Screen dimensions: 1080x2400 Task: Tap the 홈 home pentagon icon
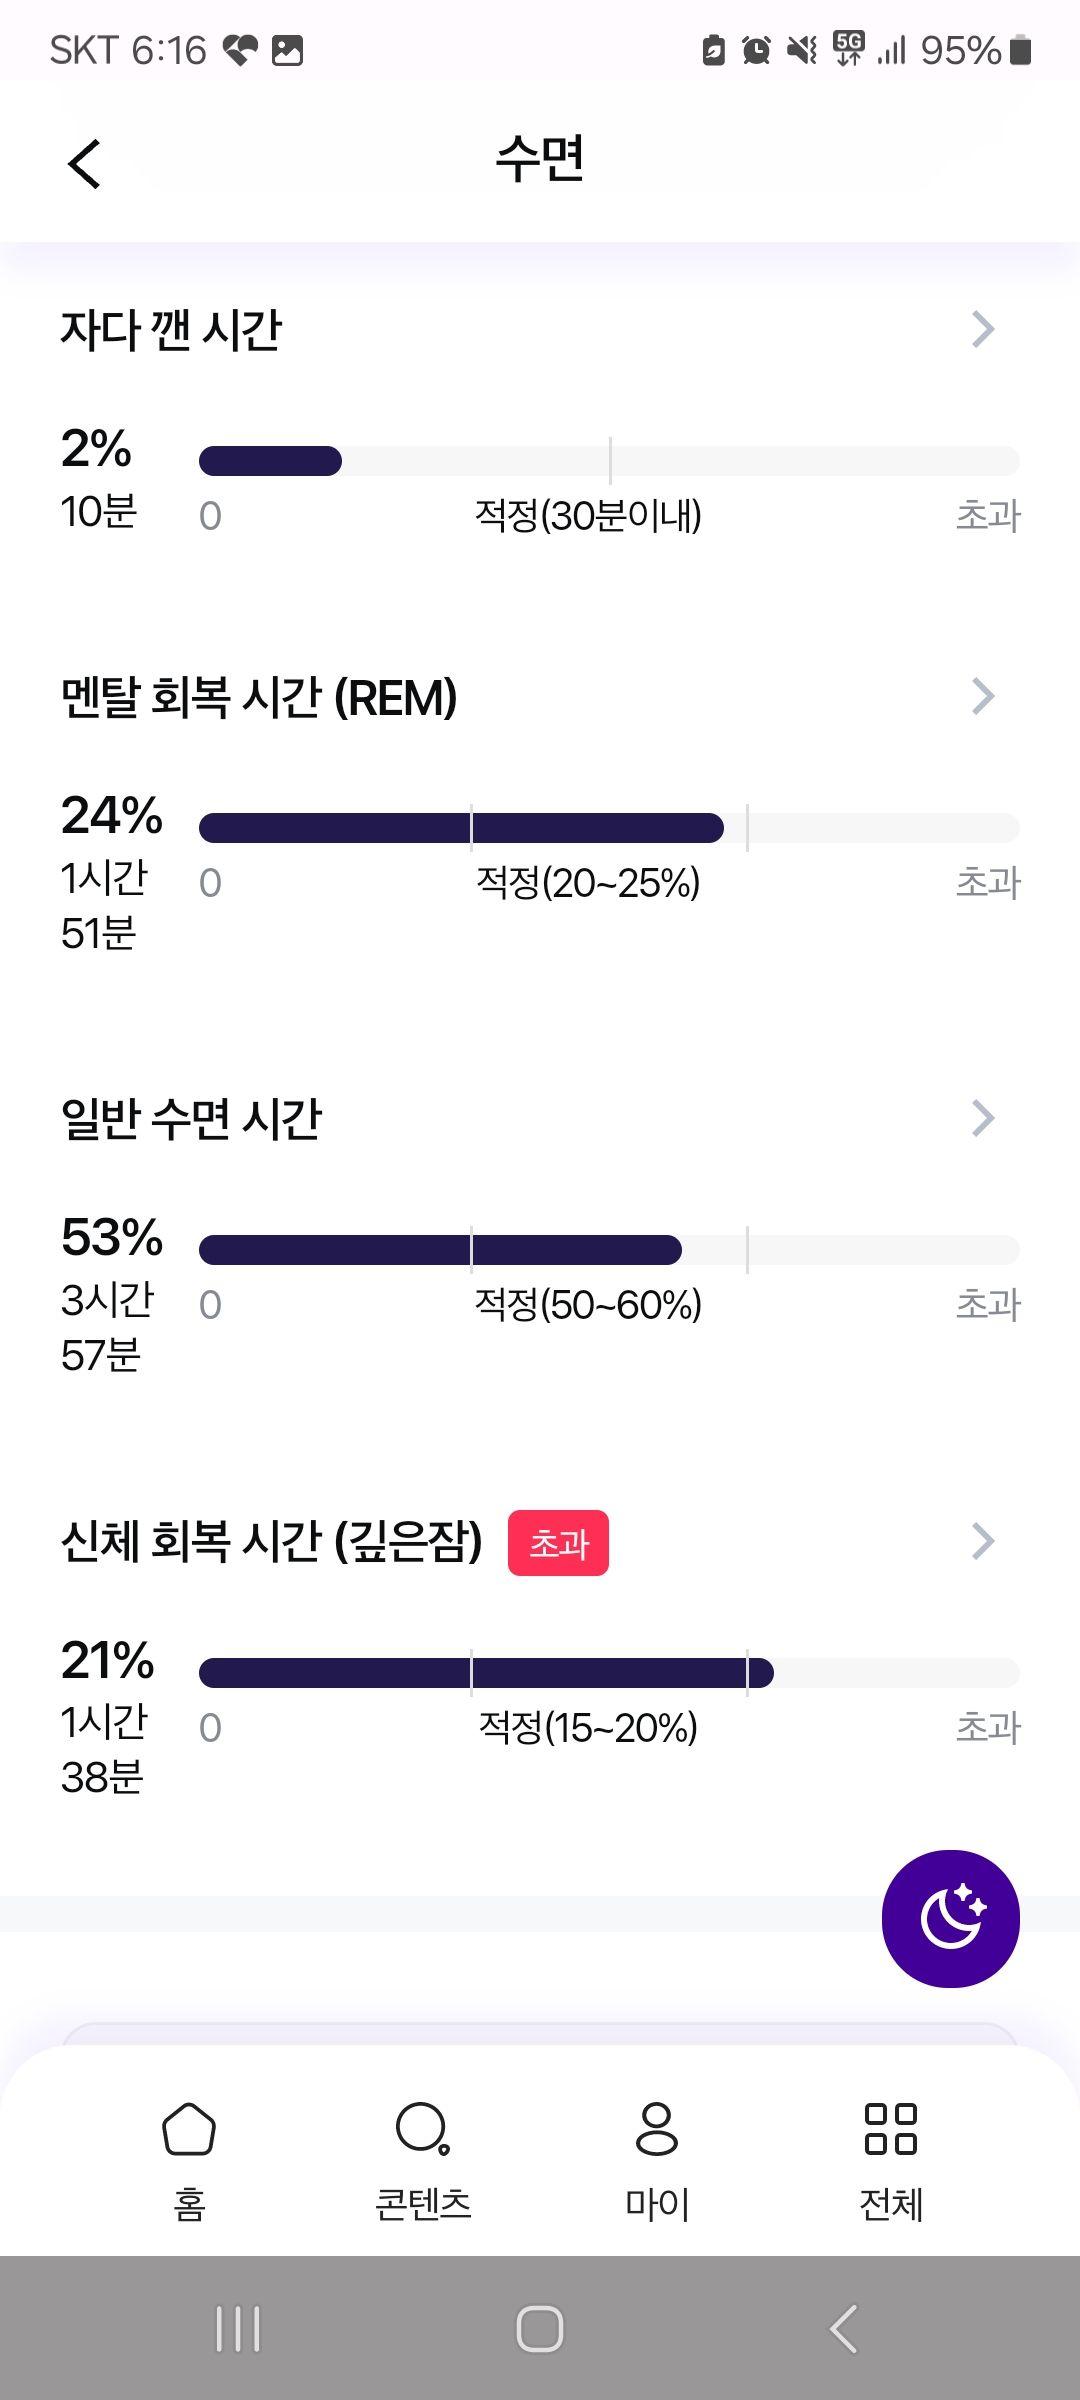click(189, 2127)
